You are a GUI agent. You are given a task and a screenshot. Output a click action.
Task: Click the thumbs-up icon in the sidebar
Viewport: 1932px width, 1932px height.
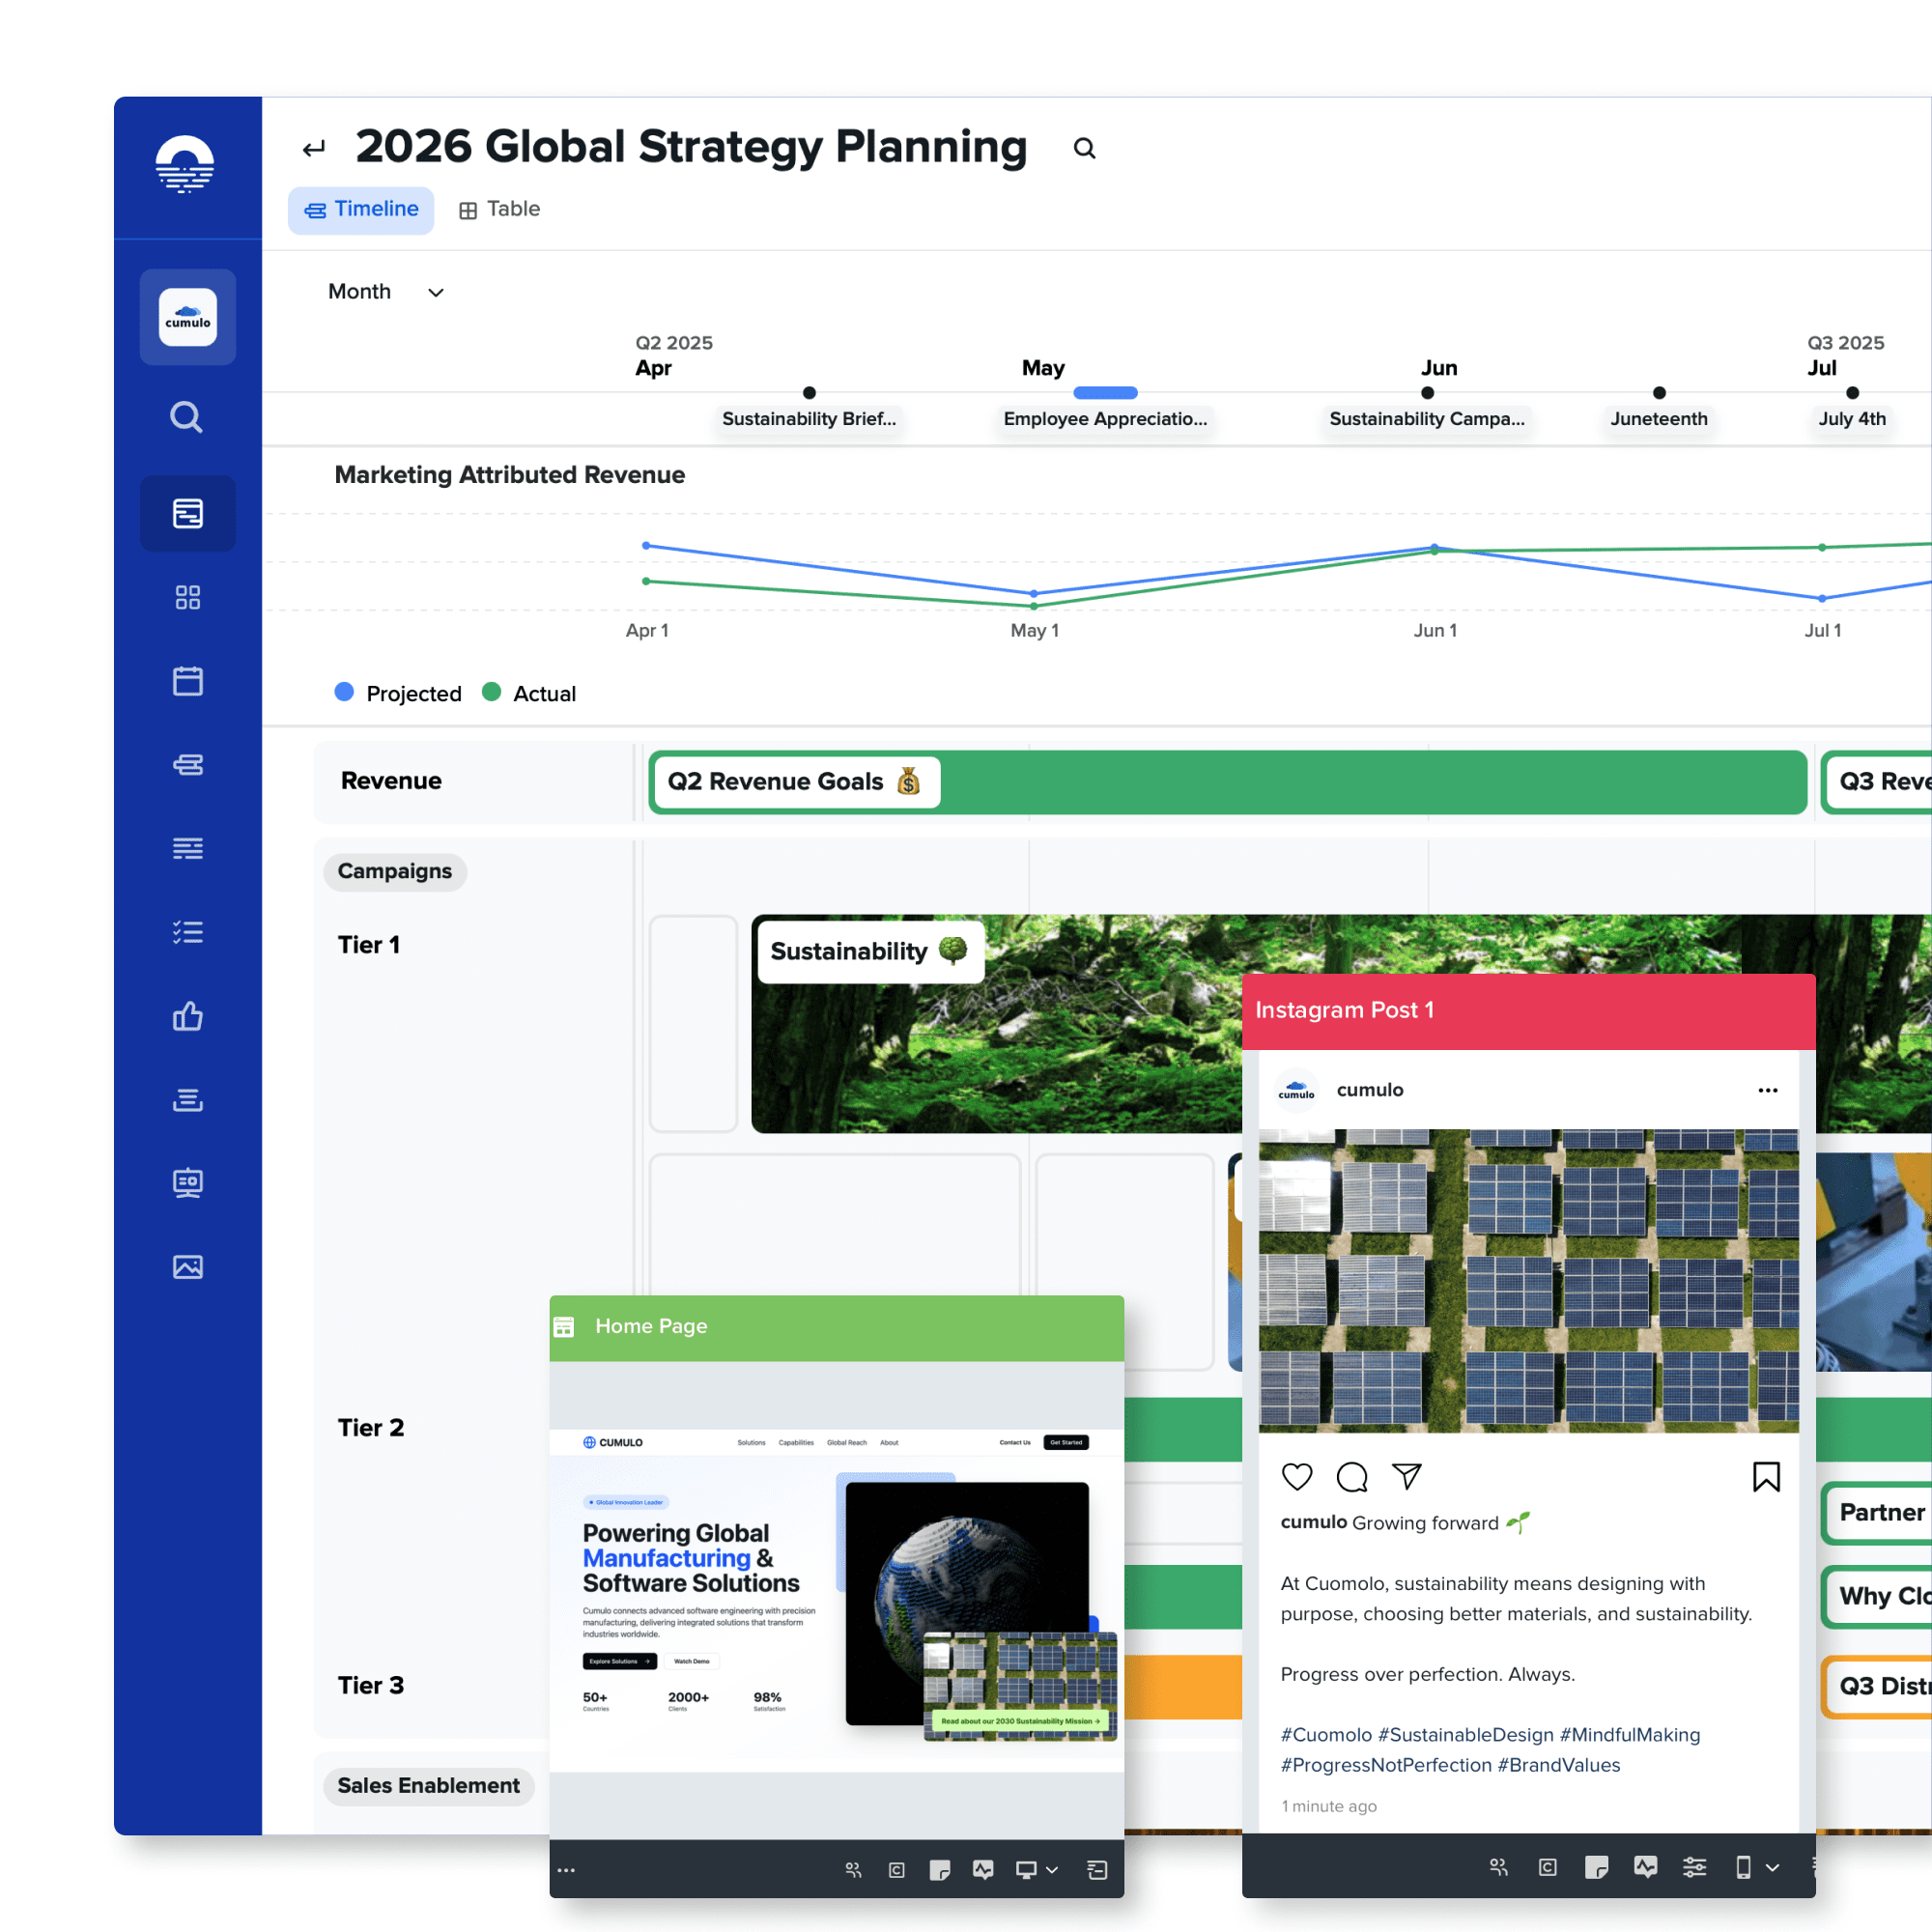[187, 1016]
